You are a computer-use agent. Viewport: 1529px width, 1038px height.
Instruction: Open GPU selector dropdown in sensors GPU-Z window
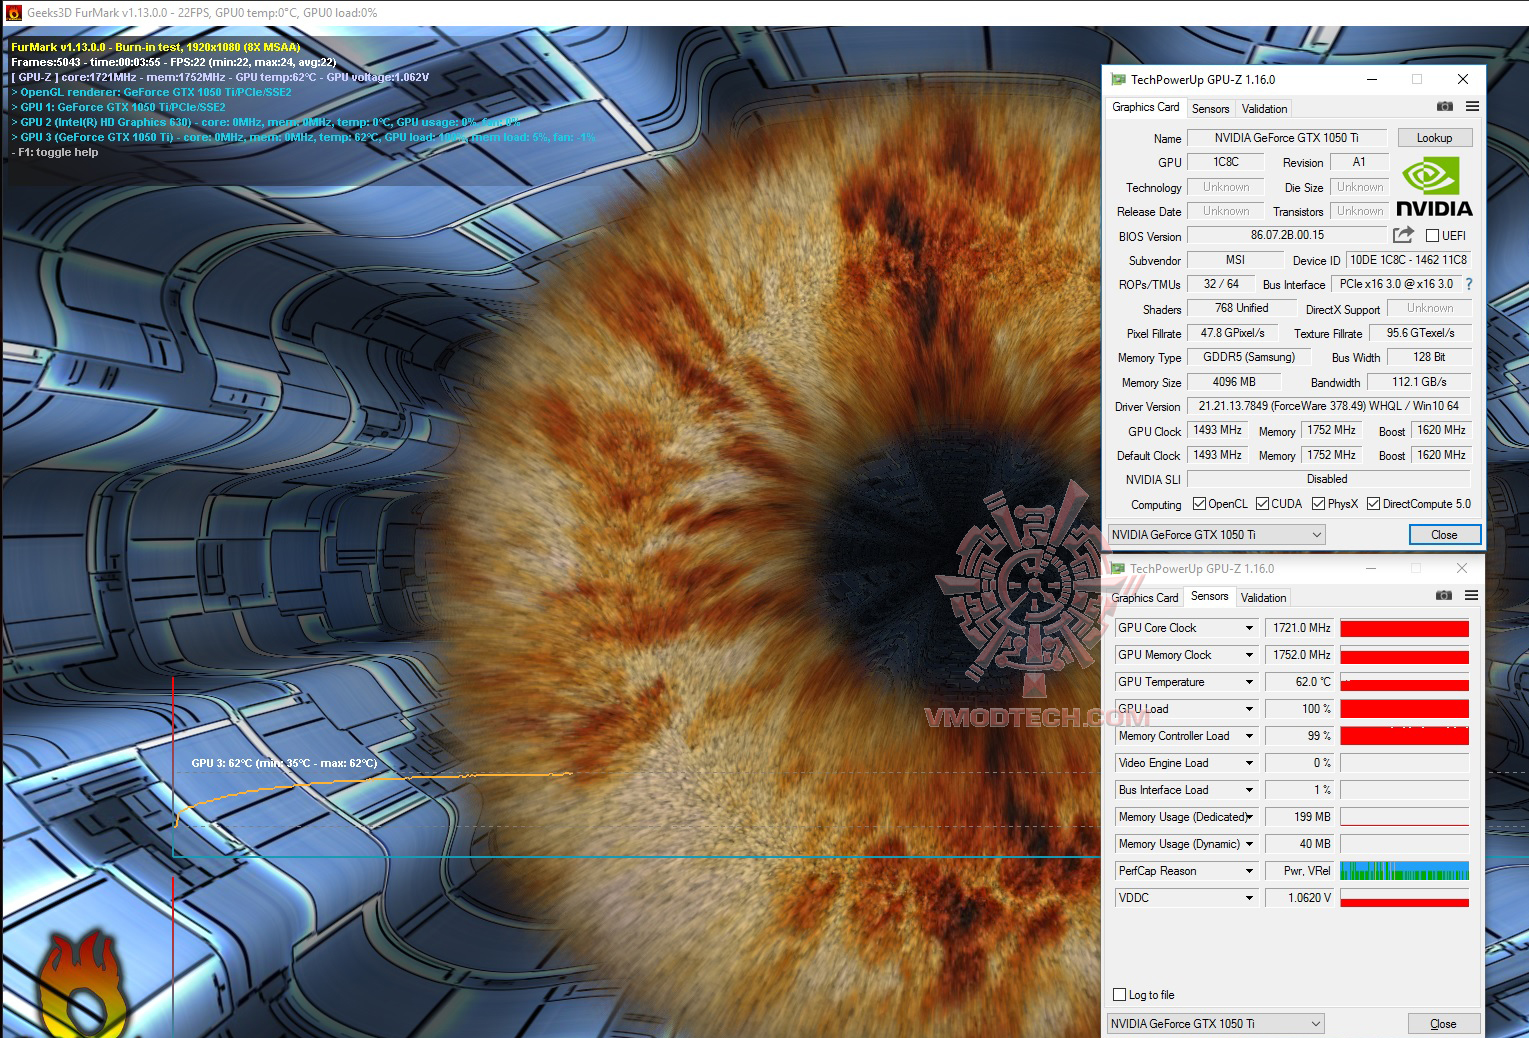1216,1024
